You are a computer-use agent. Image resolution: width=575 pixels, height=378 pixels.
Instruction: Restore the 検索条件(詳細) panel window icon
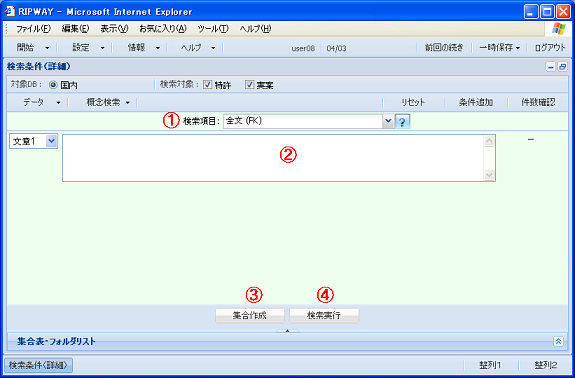(x=562, y=67)
